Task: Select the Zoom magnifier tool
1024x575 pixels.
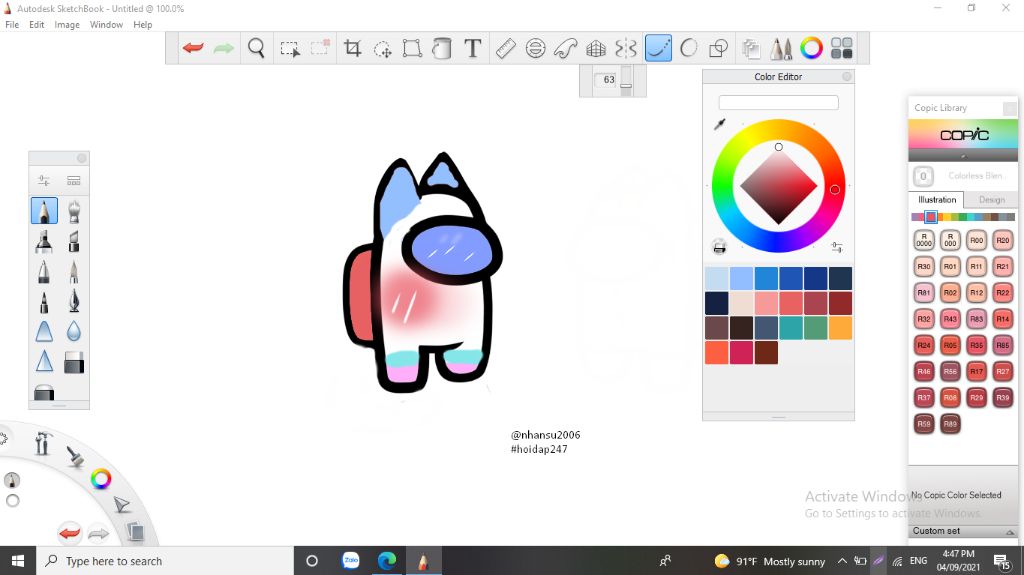Action: tap(256, 48)
